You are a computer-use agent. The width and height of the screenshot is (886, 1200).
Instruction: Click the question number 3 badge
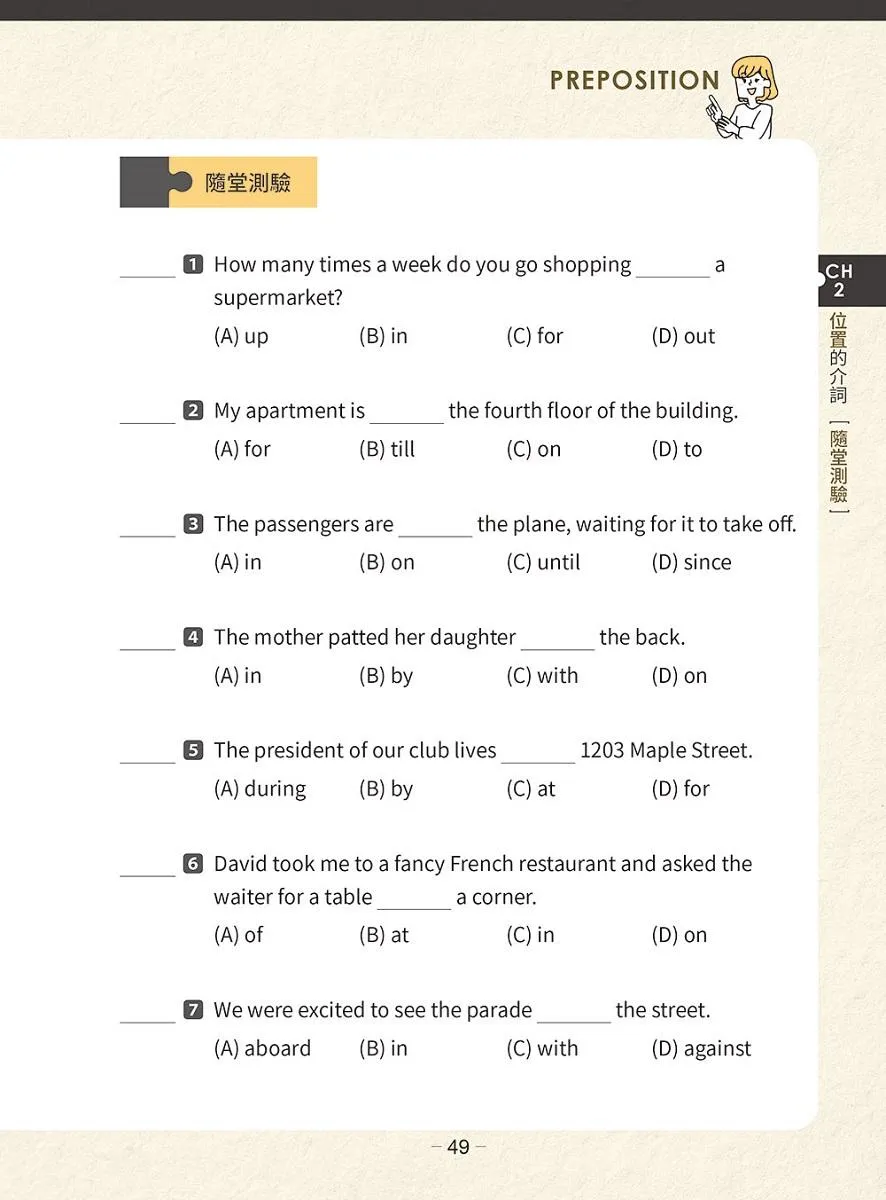click(x=194, y=524)
